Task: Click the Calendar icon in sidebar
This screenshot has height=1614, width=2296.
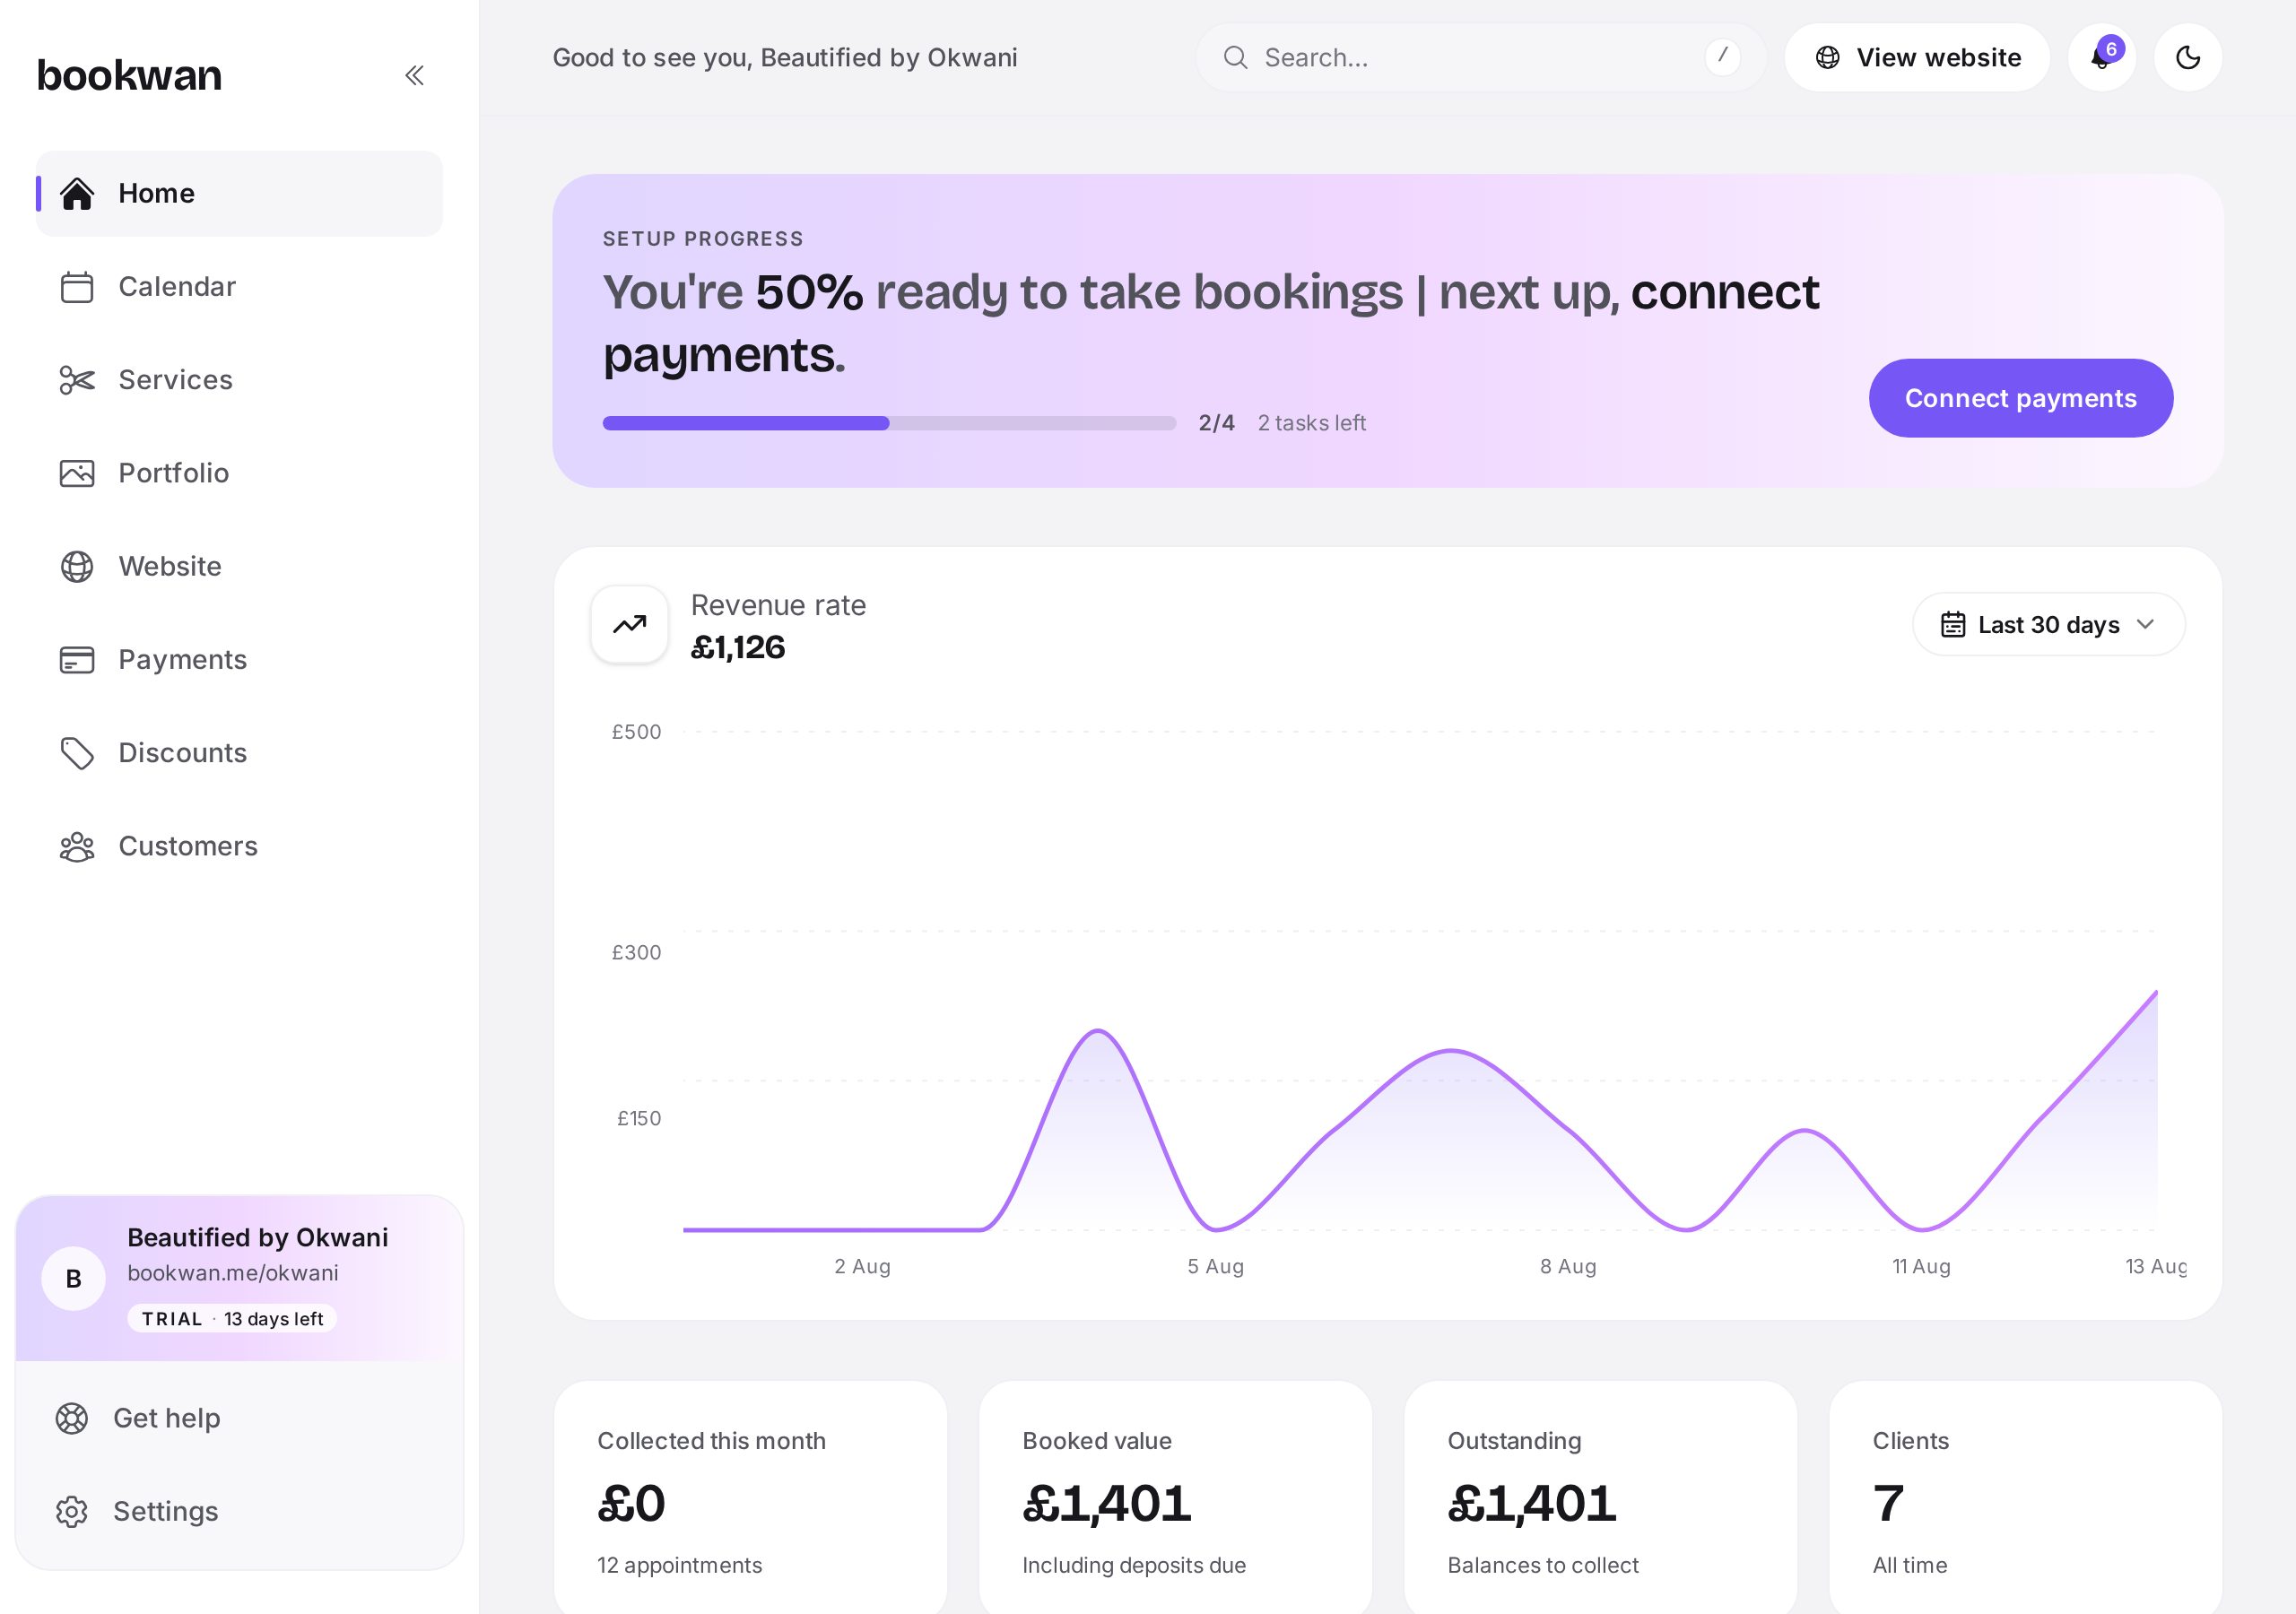Action: coord(77,287)
